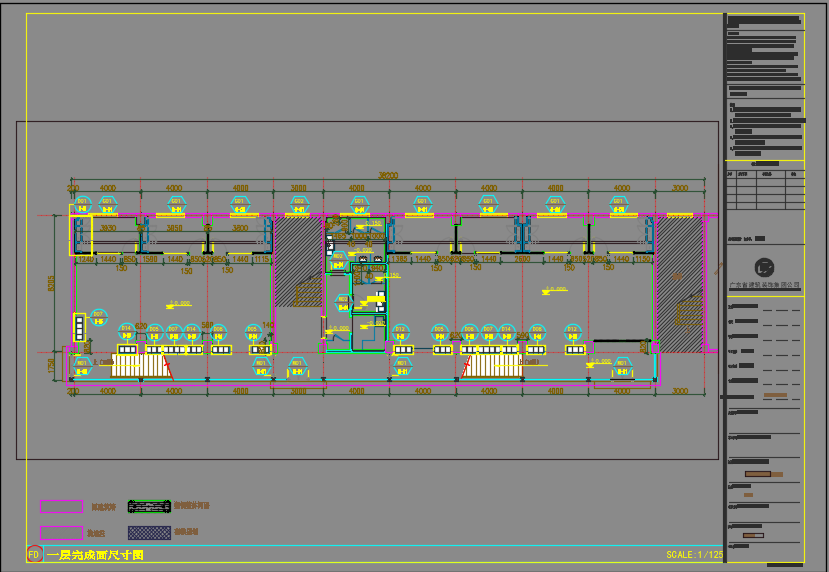The height and width of the screenshot is (572, 829).
Task: Click the F0 drawing number hexagon badge
Action: pyautogui.click(x=34, y=554)
